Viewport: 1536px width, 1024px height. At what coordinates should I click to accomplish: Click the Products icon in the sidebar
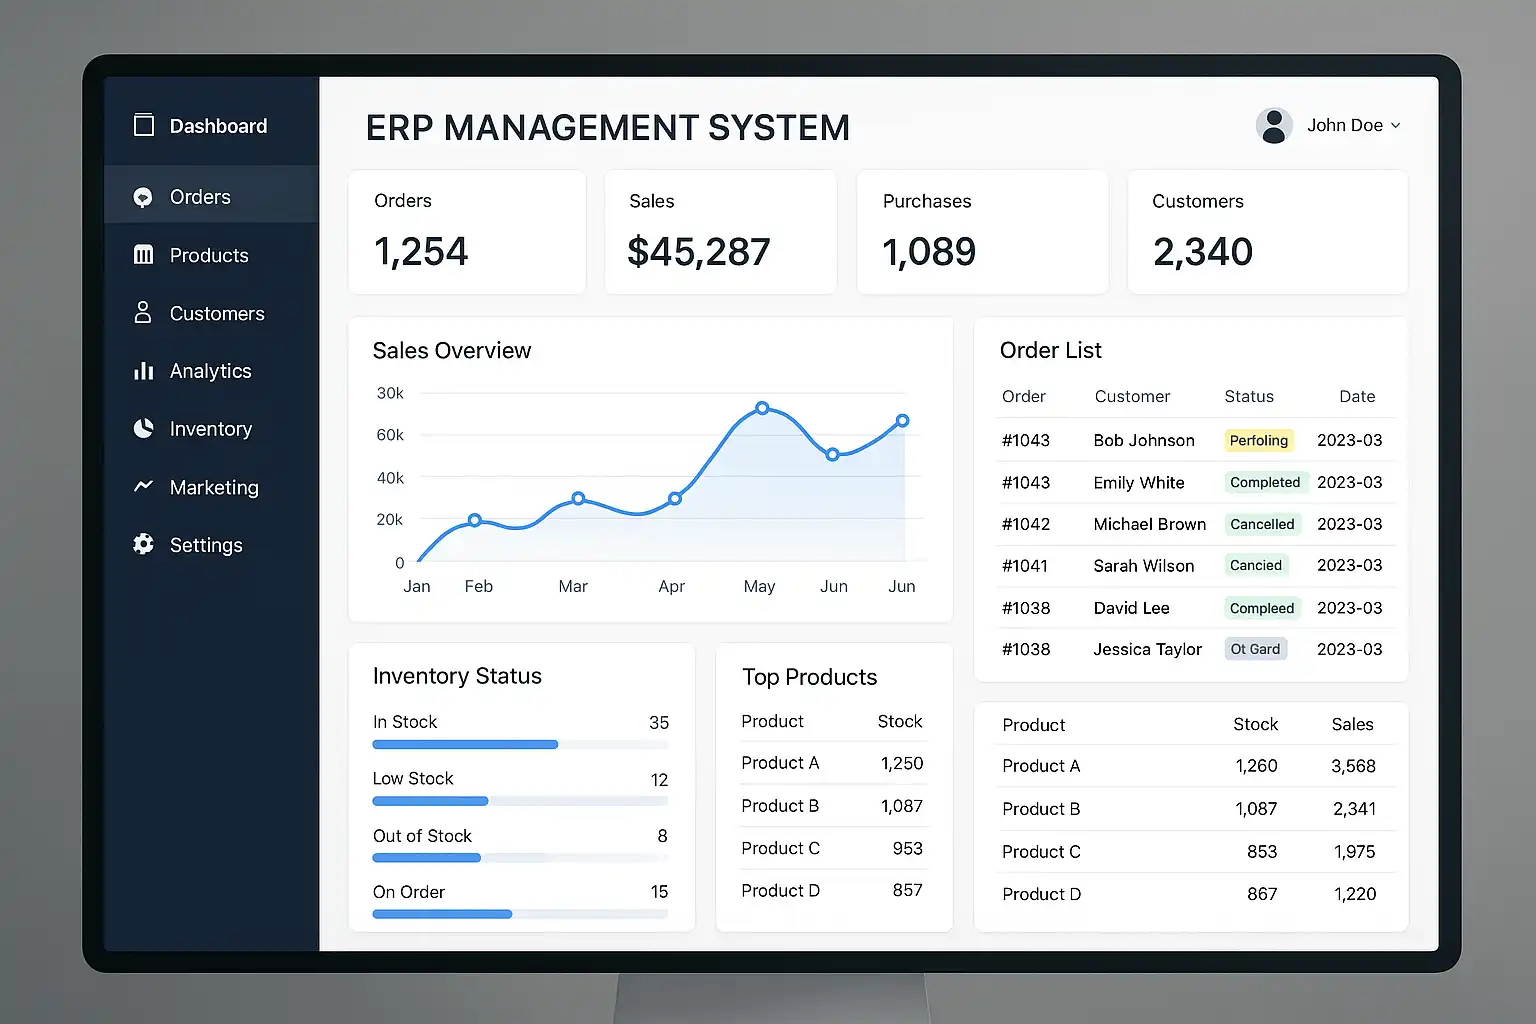point(143,255)
